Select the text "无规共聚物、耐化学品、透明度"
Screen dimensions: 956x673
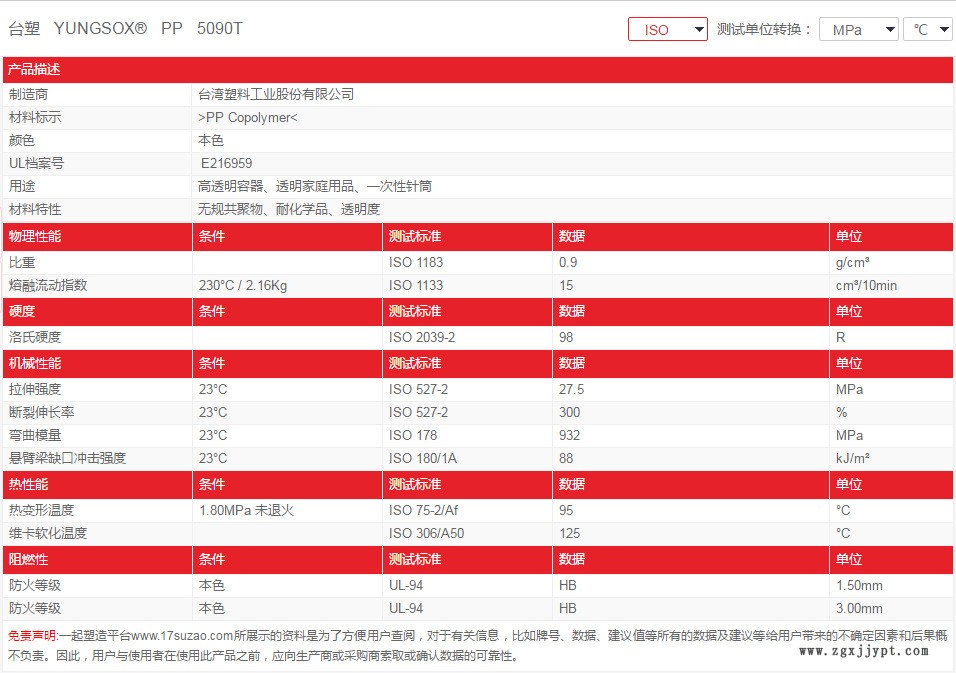point(289,210)
